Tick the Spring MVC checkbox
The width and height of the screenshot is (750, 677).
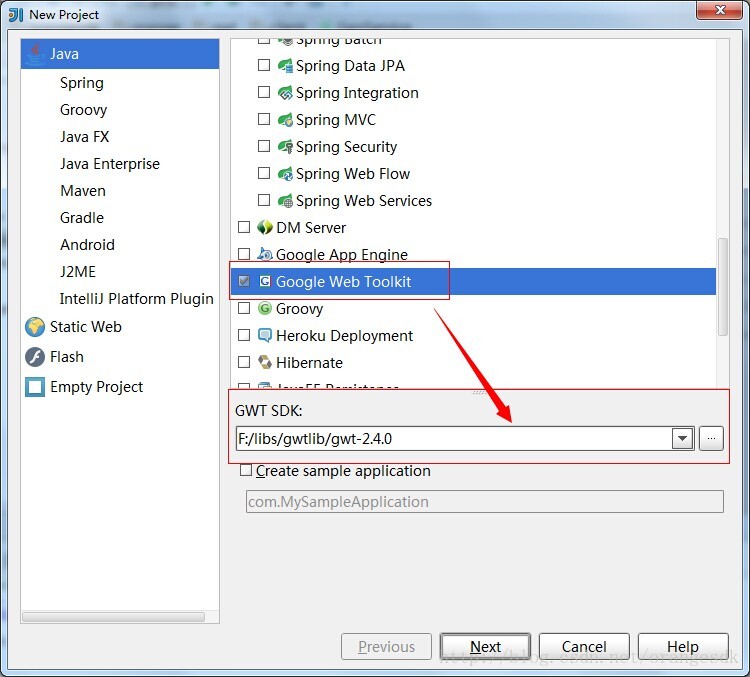click(264, 119)
